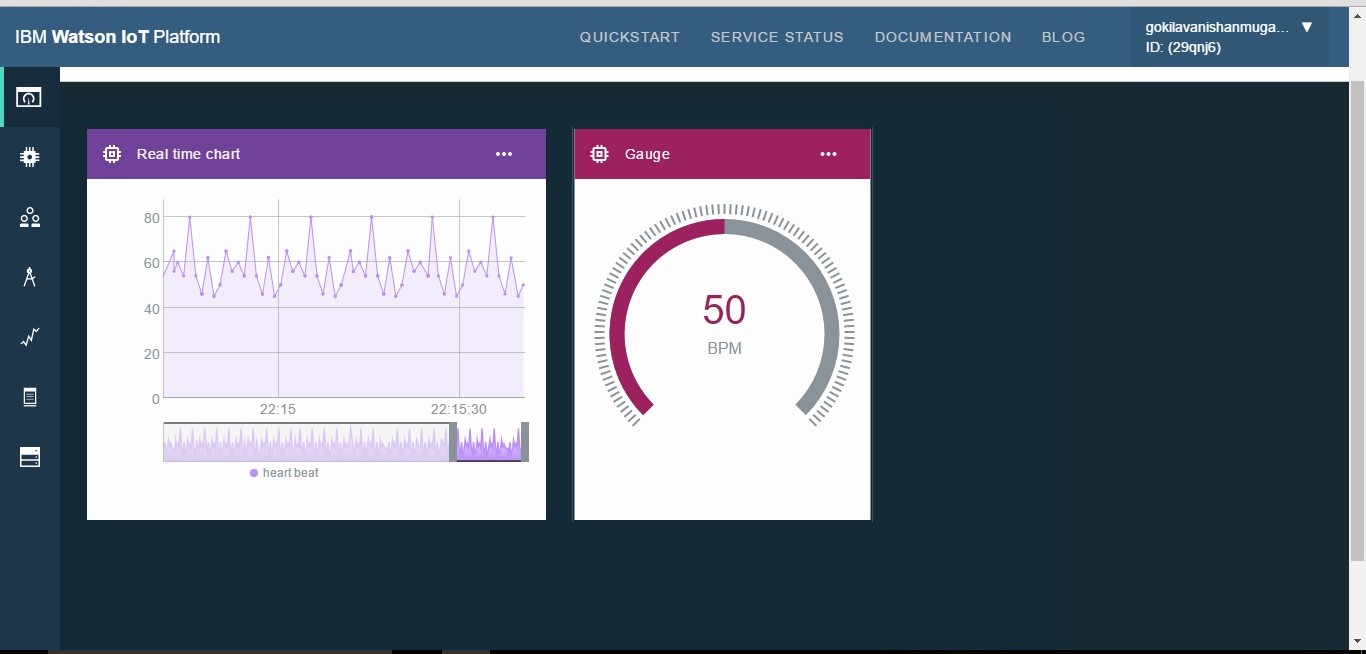Image resolution: width=1366 pixels, height=654 pixels.
Task: Open the Settings server icon in sidebar
Action: [29, 457]
